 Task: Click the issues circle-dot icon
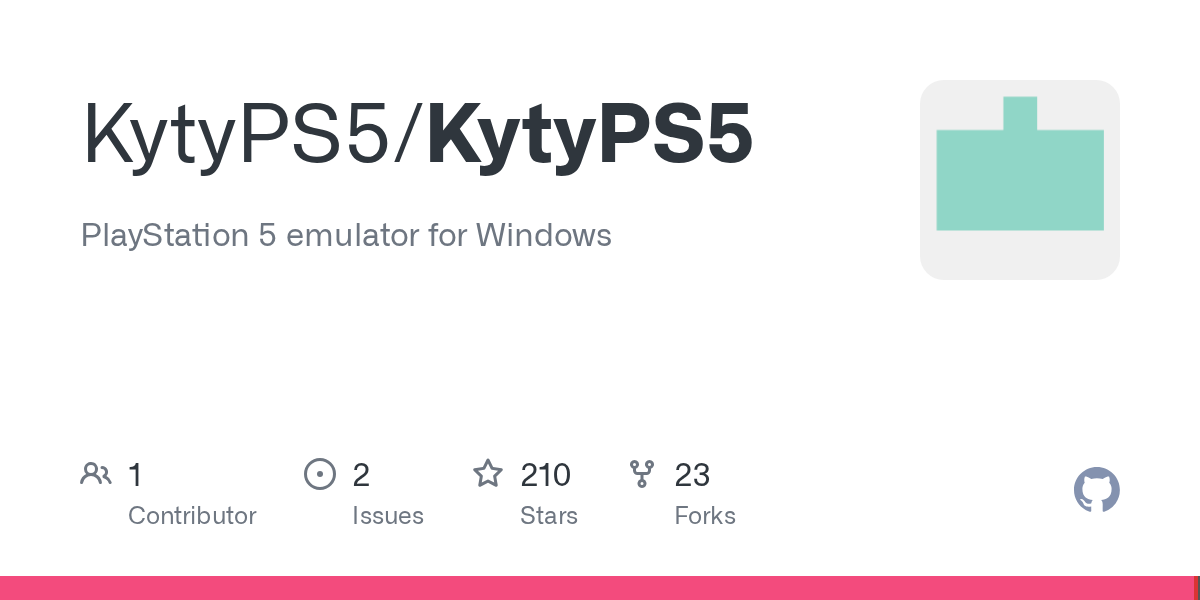tap(320, 474)
